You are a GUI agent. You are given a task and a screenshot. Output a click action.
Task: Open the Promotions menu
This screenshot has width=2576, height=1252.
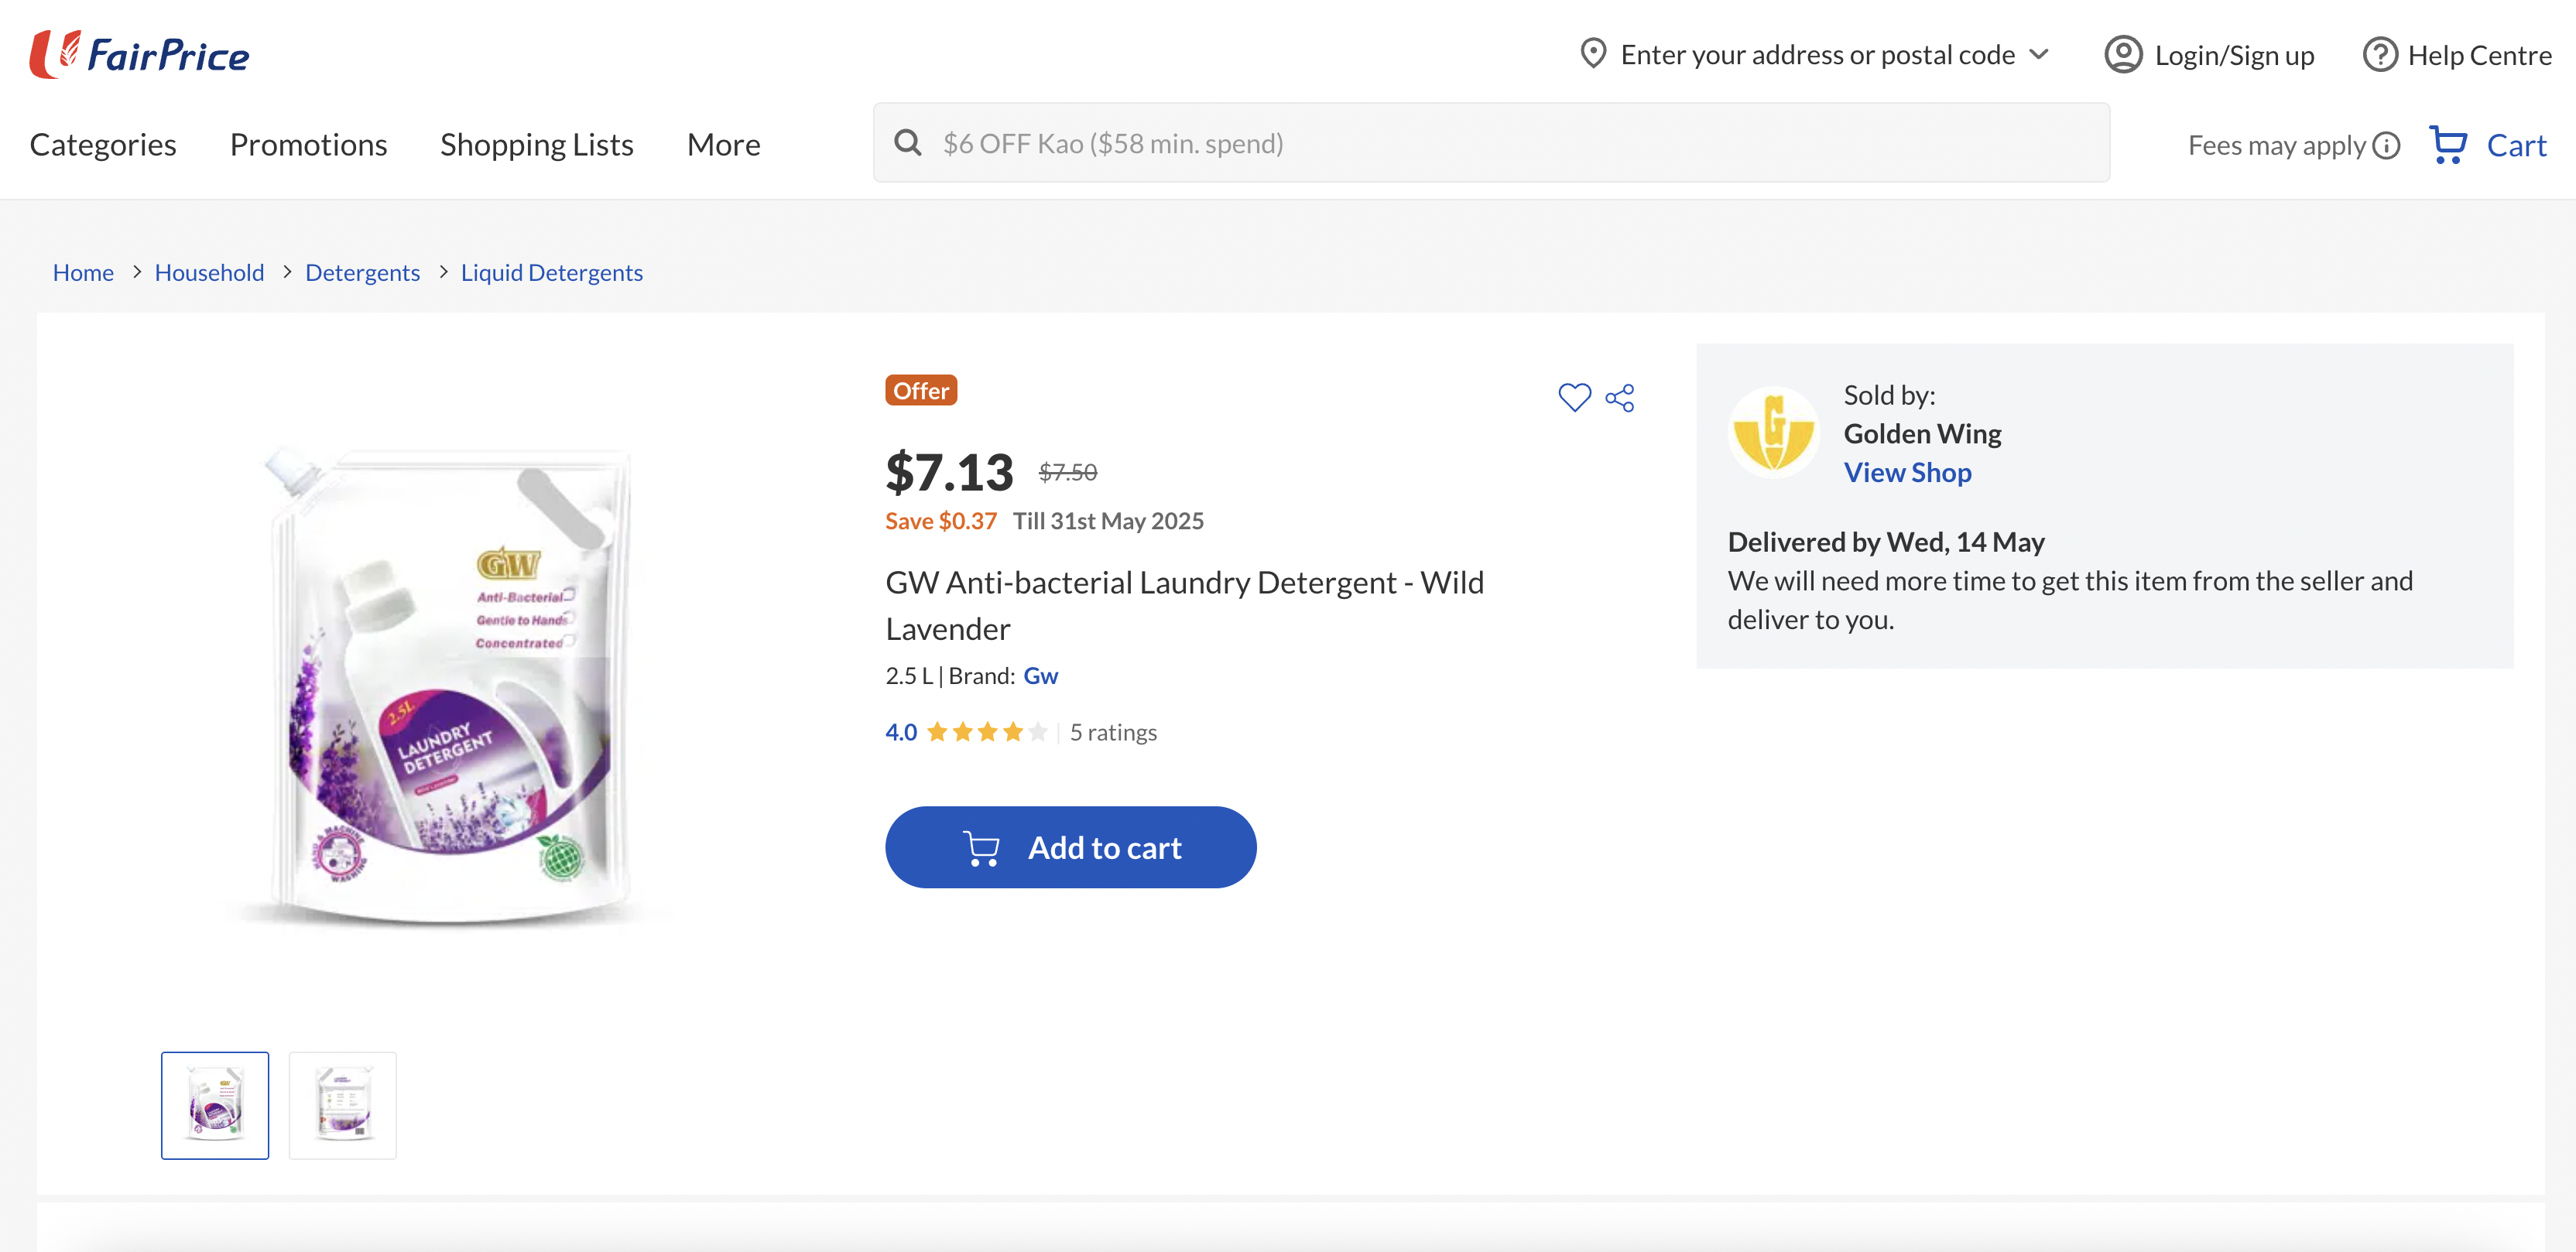[308, 144]
